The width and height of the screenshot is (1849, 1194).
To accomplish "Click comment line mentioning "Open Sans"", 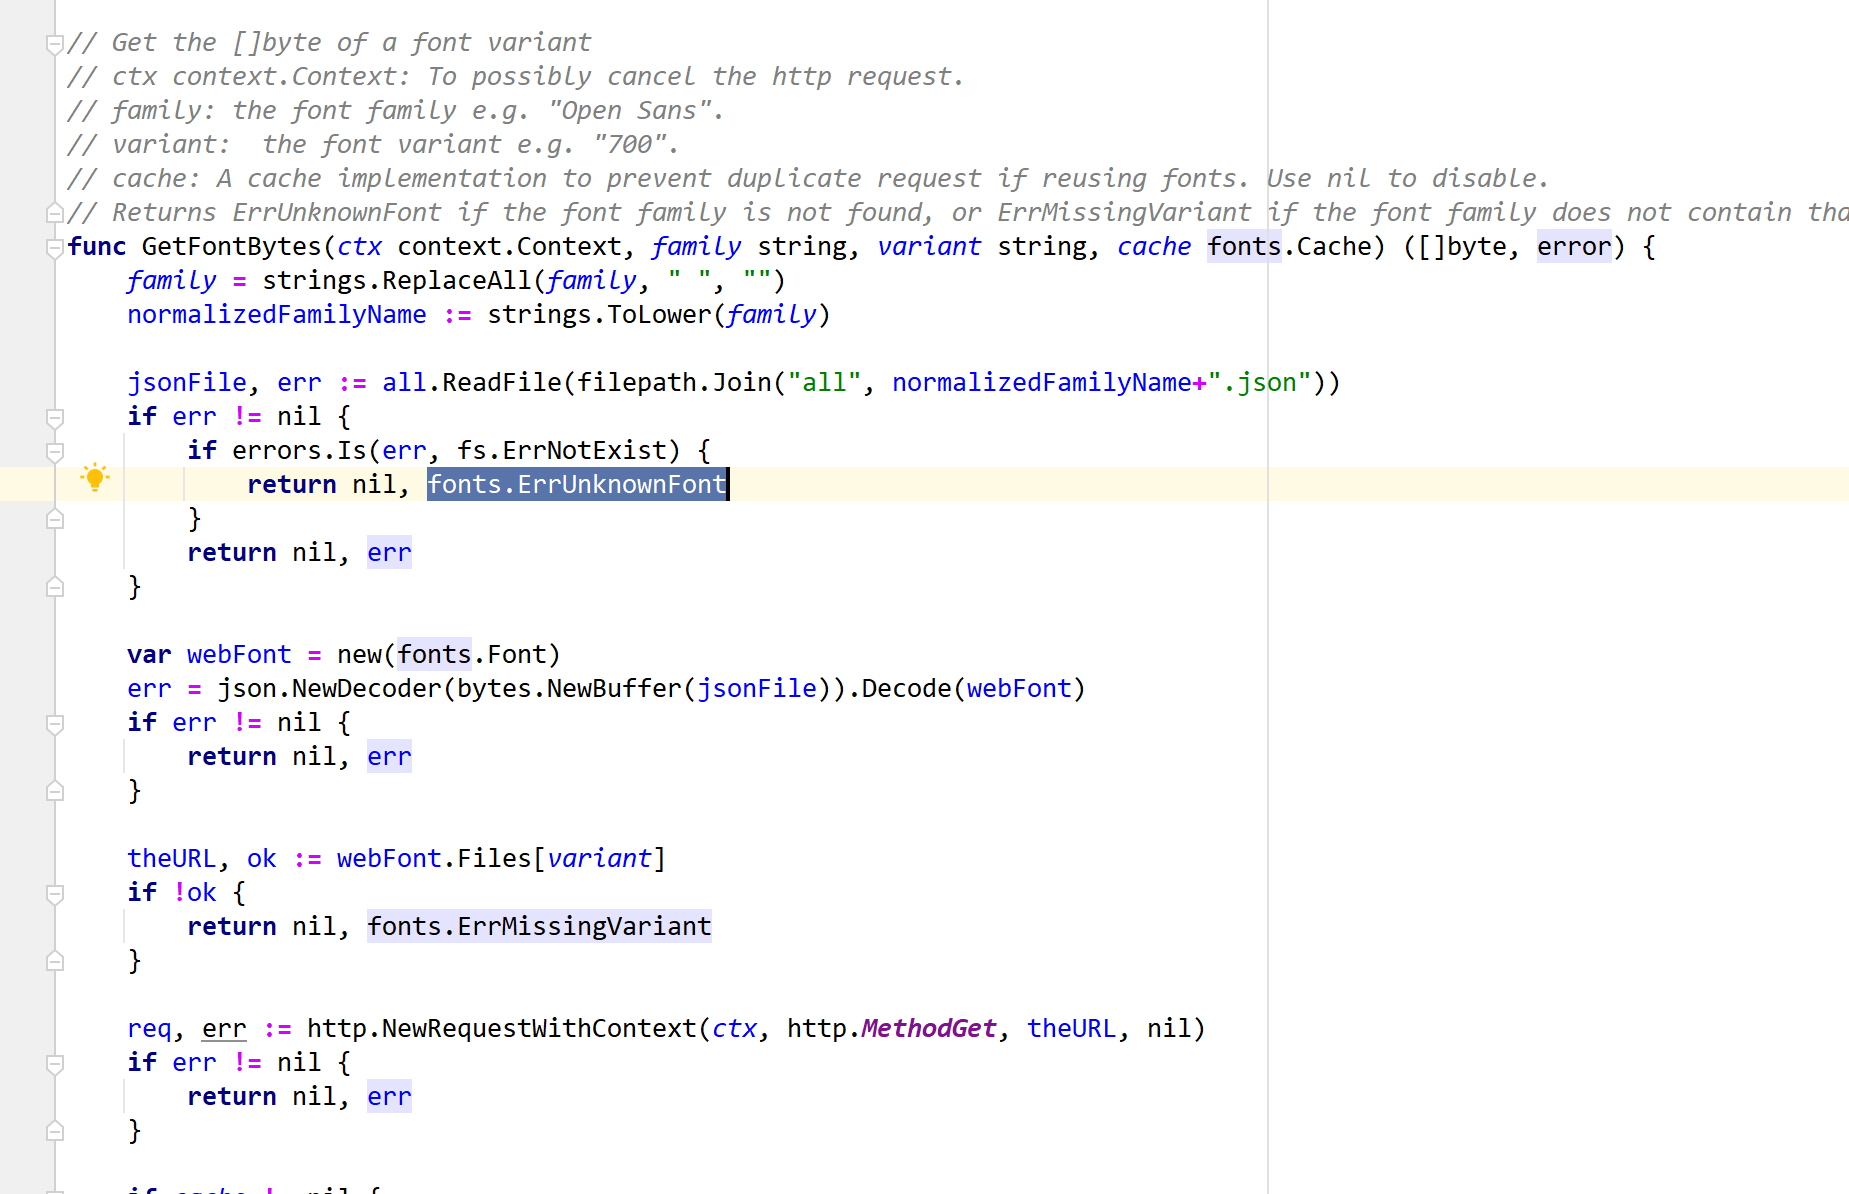I will pos(396,111).
